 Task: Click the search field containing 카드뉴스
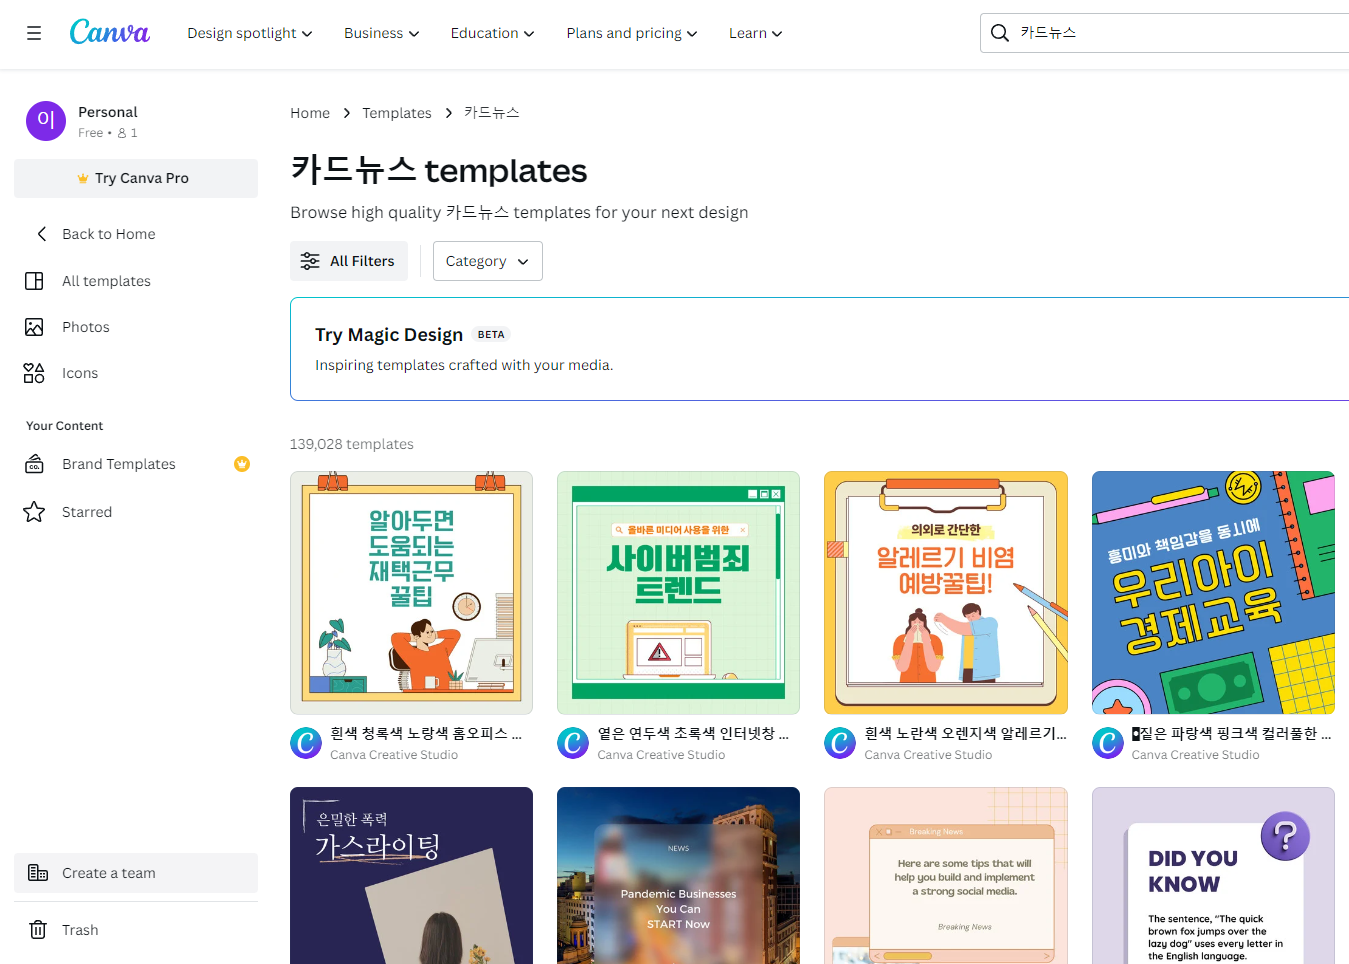1165,33
